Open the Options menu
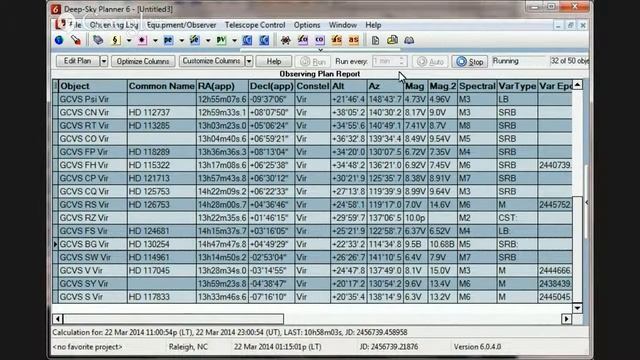 point(307,25)
